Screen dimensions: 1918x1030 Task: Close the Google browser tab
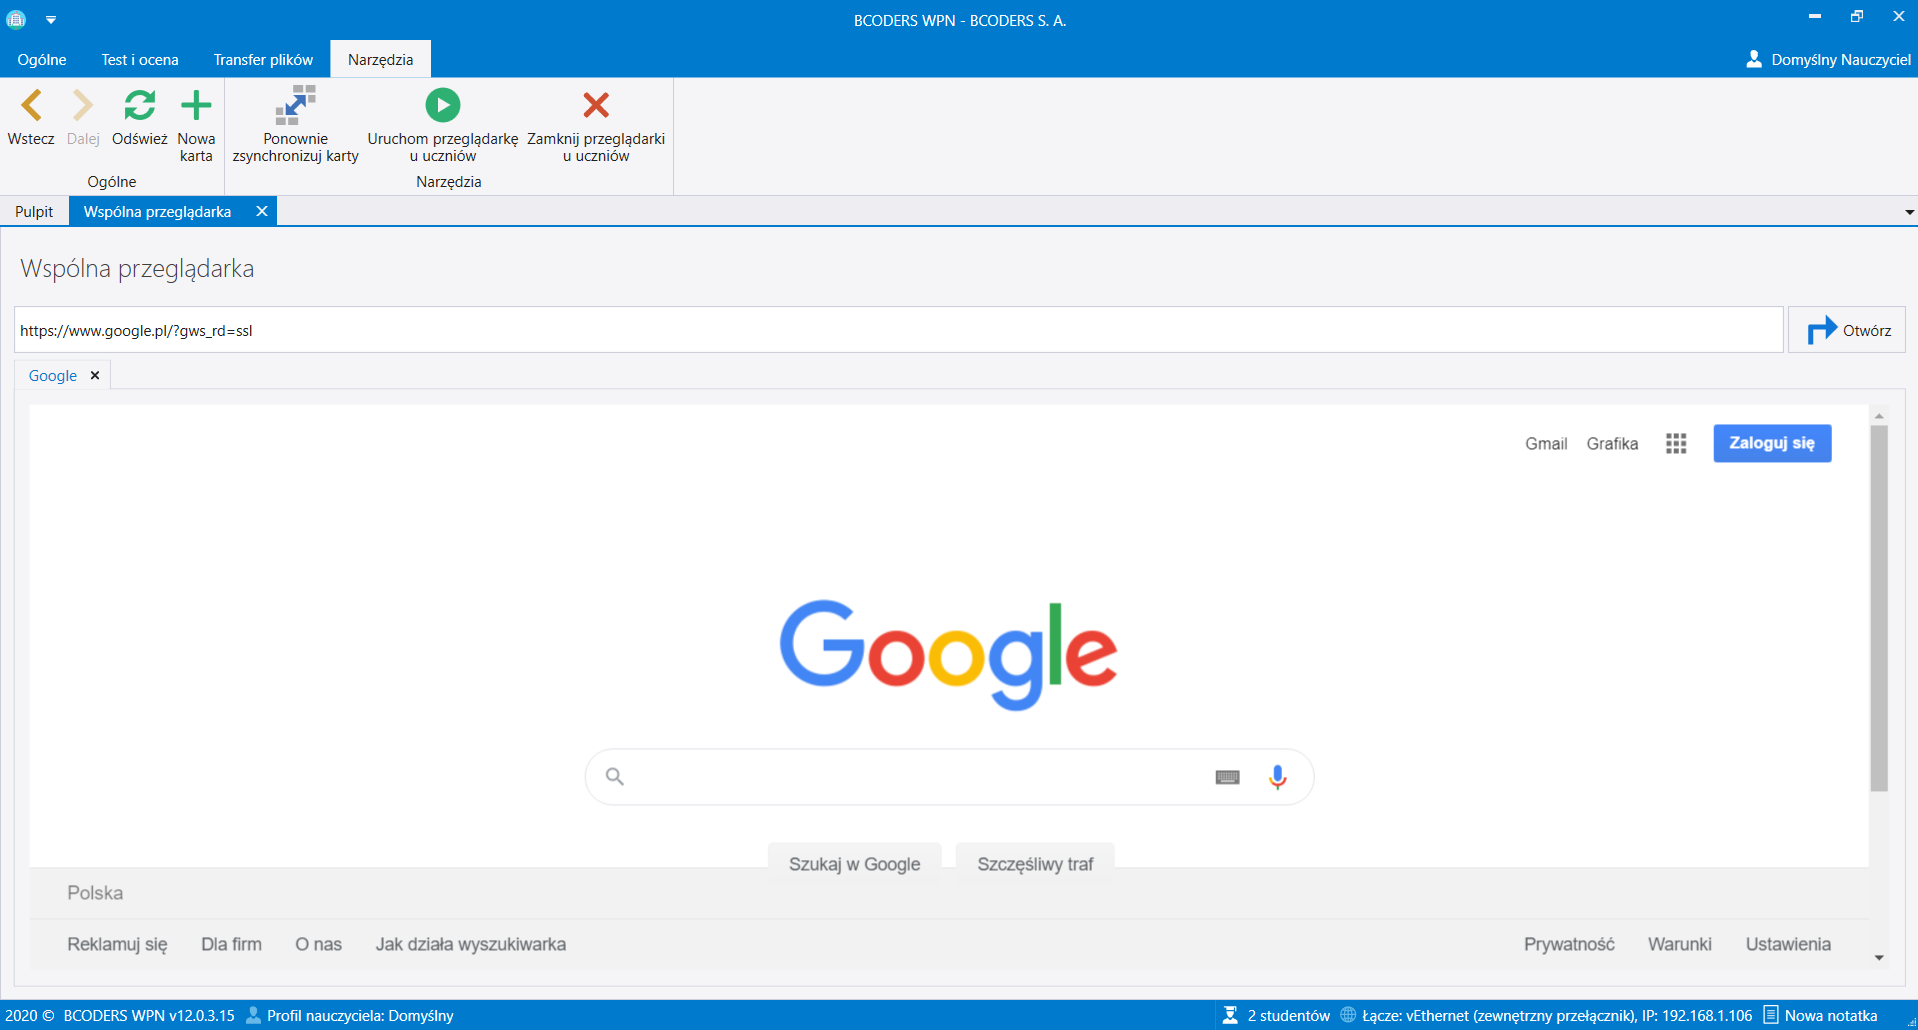tap(95, 375)
